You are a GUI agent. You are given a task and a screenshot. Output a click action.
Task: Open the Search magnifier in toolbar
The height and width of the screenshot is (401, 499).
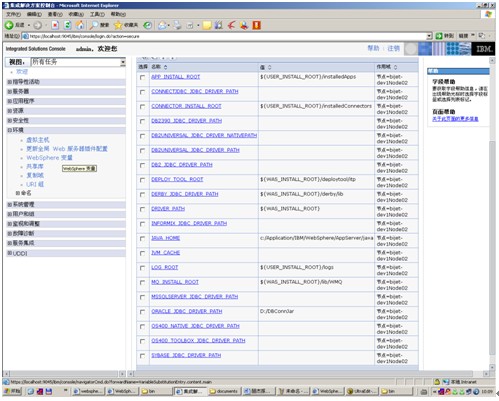(x=94, y=25)
